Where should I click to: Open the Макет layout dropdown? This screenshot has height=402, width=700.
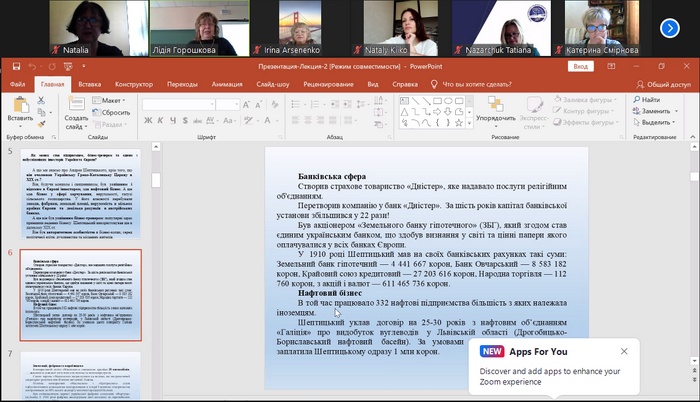pos(112,100)
